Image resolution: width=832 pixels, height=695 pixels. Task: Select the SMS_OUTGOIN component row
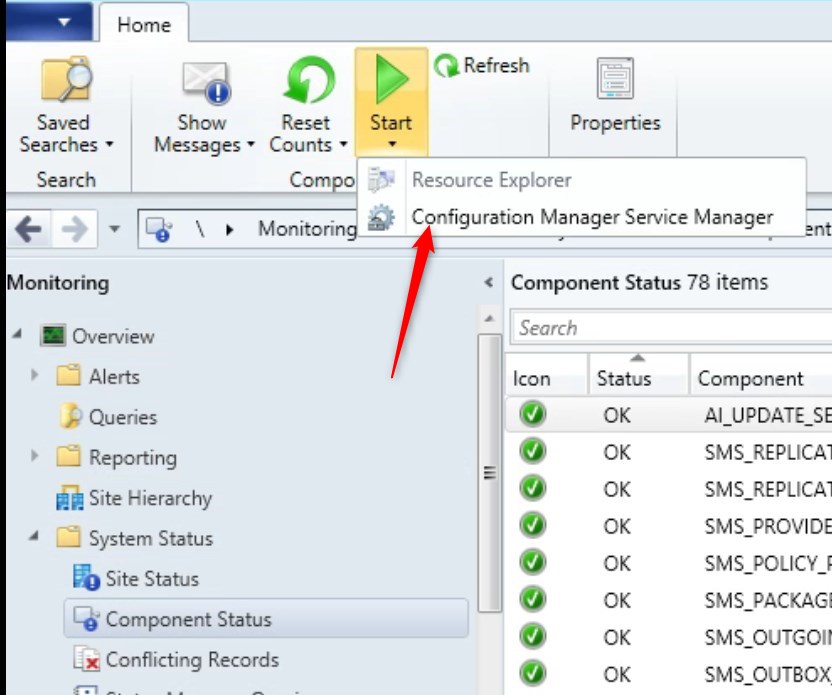pyautogui.click(x=669, y=637)
